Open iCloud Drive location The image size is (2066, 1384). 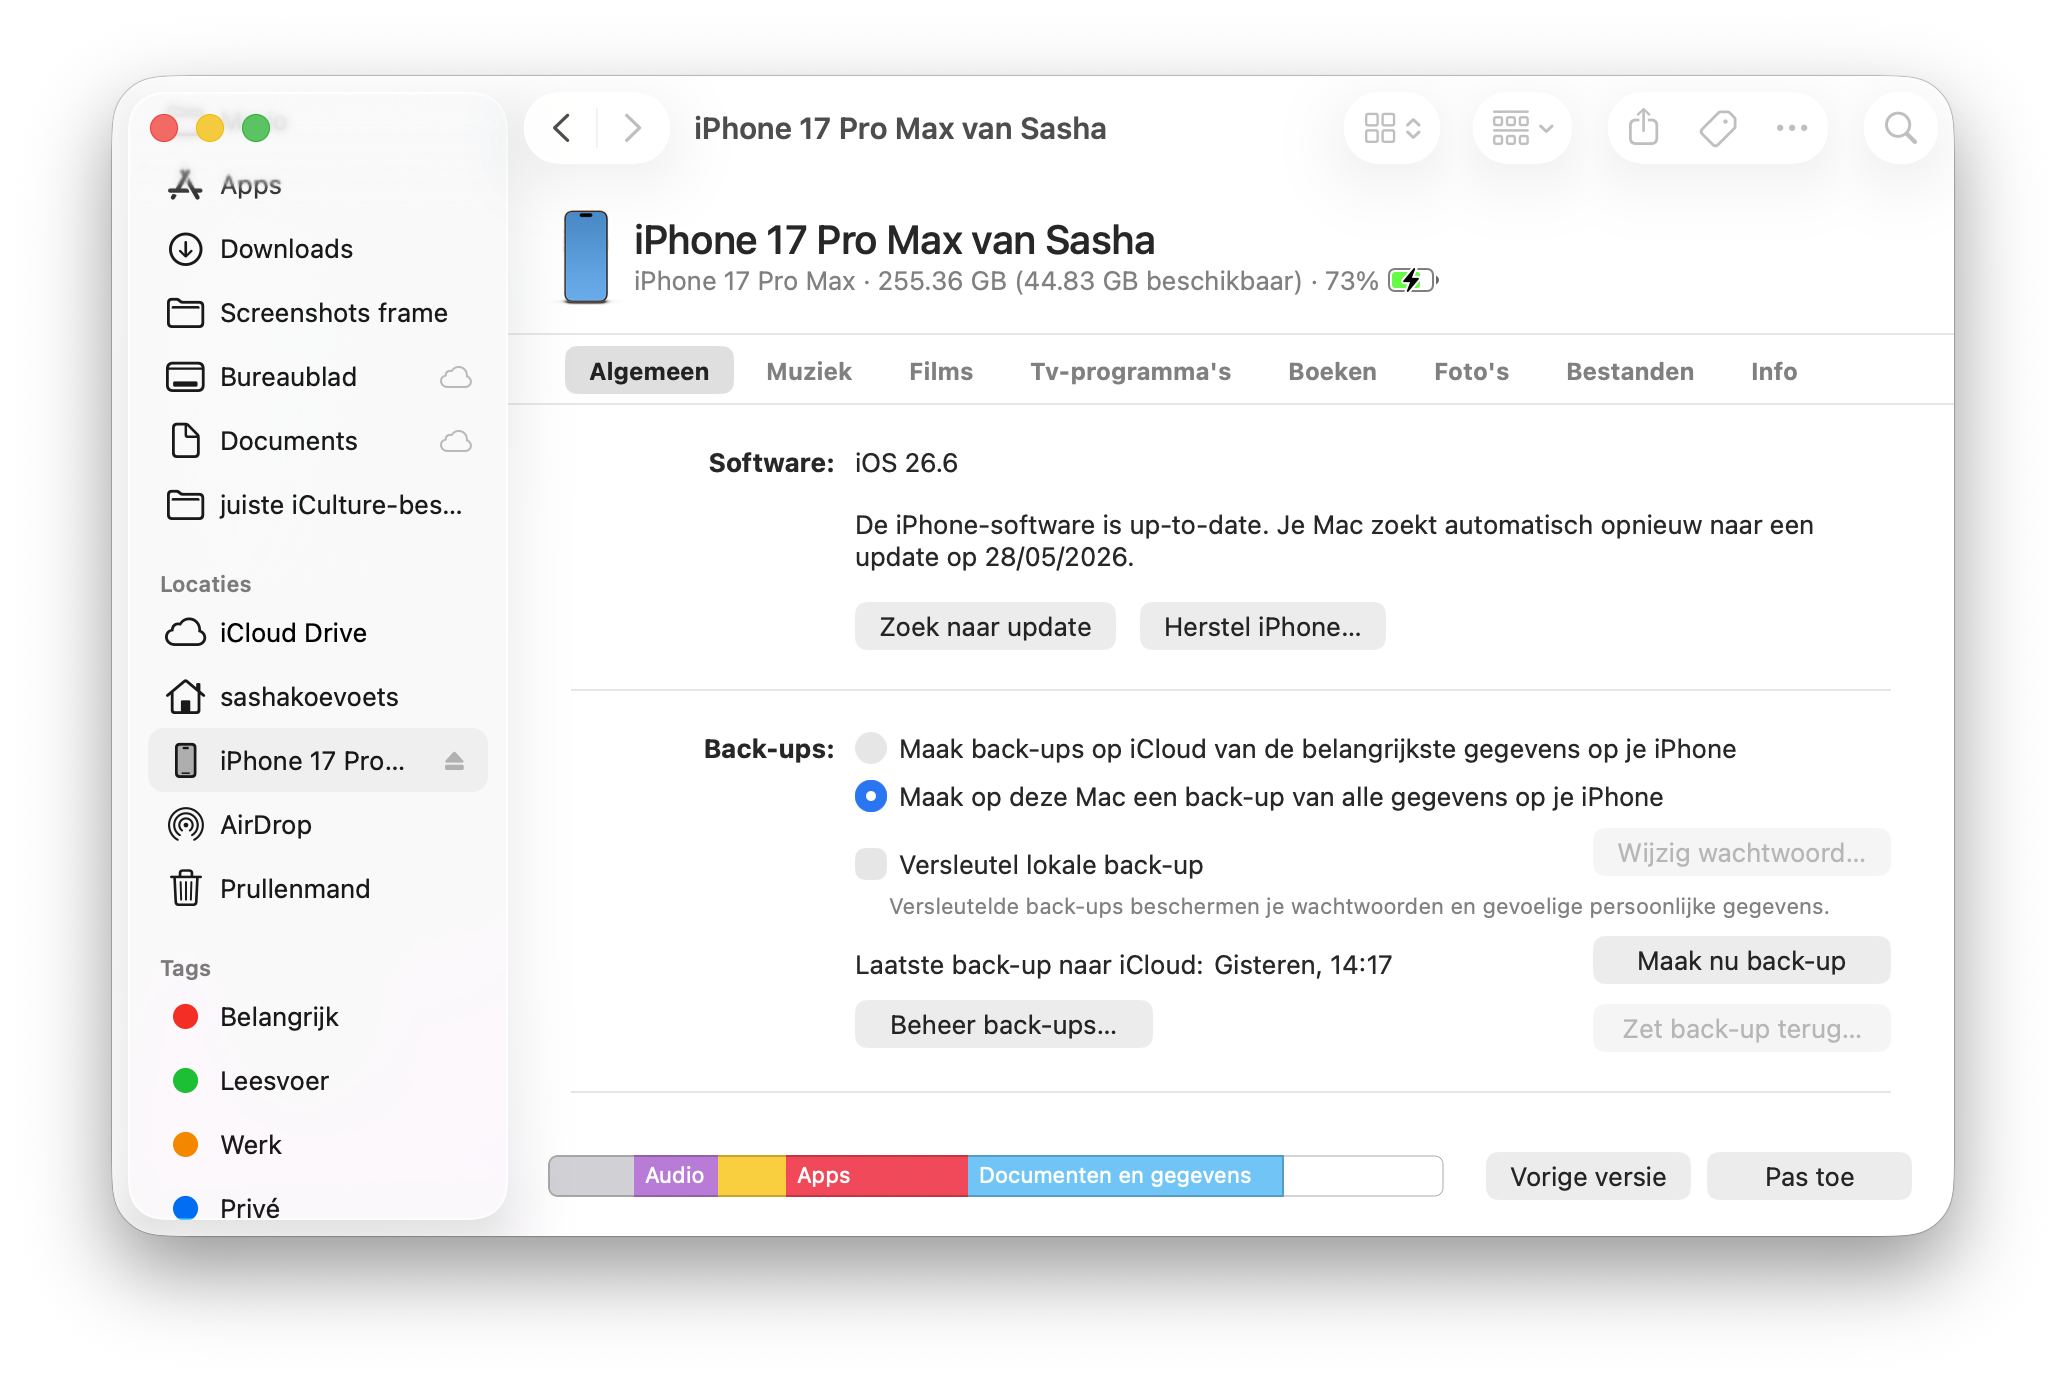[x=317, y=633]
